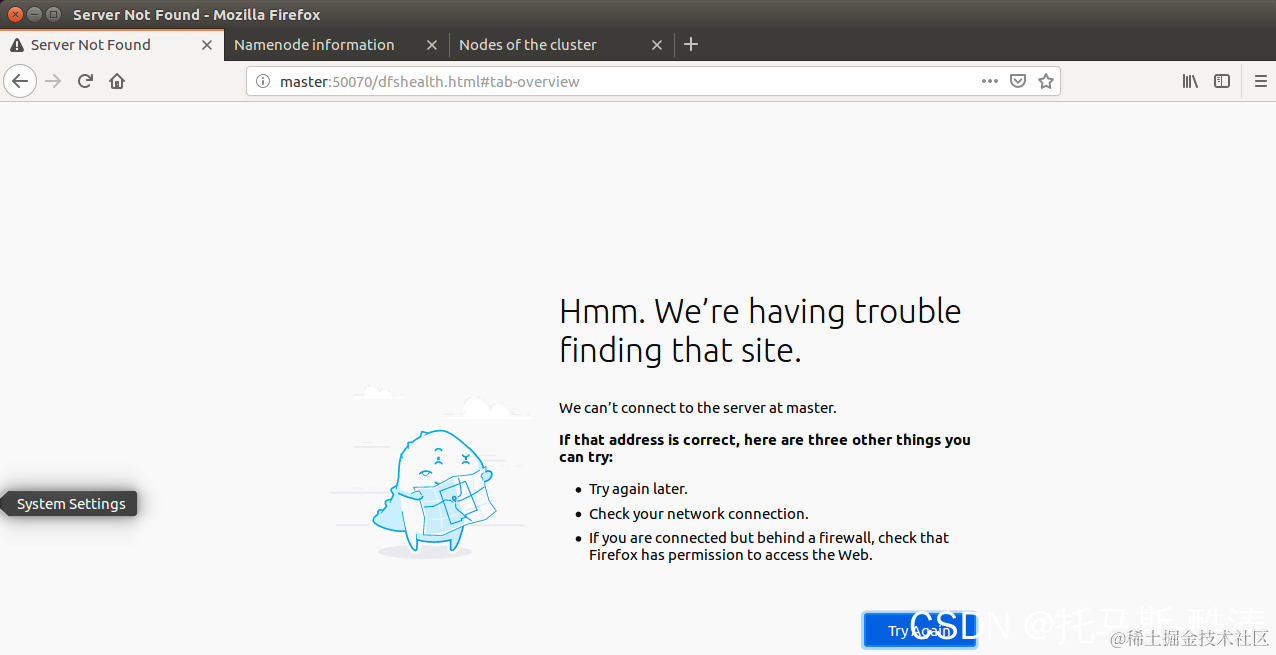Show site information icon in address bar
1276x655 pixels.
(x=263, y=81)
